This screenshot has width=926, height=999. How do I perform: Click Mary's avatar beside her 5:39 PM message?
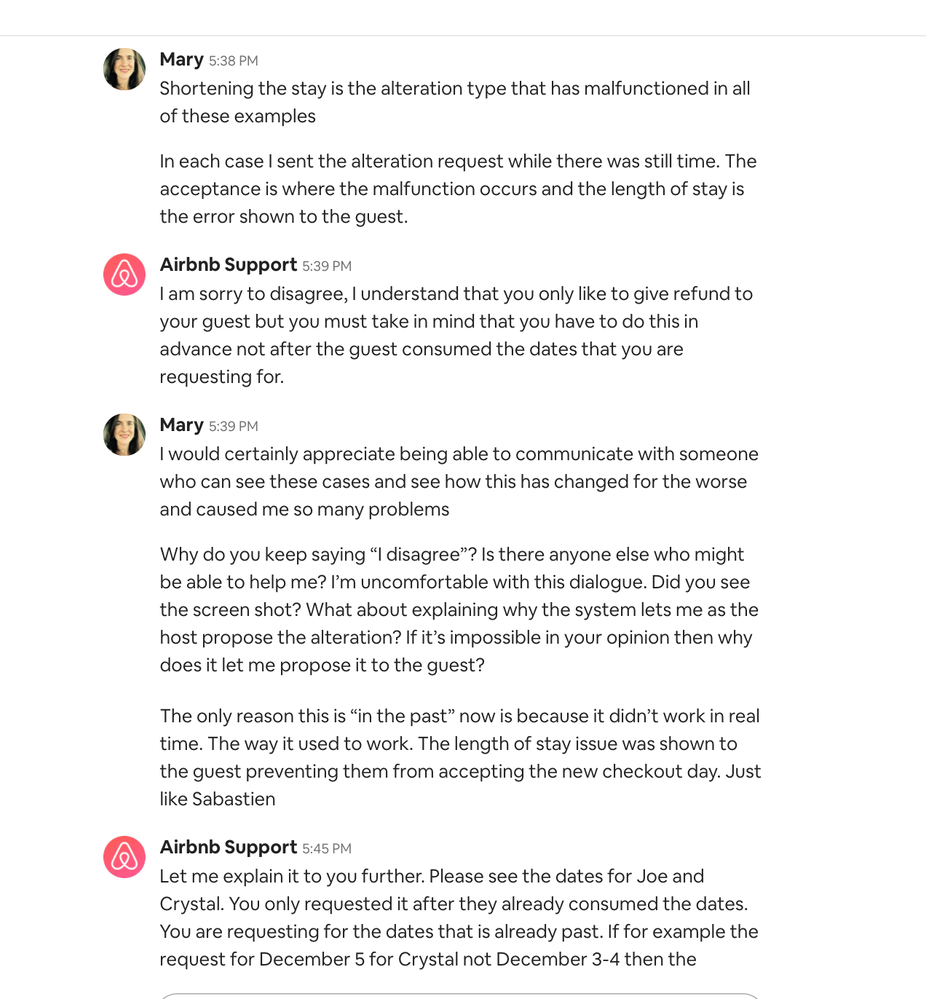coord(124,434)
